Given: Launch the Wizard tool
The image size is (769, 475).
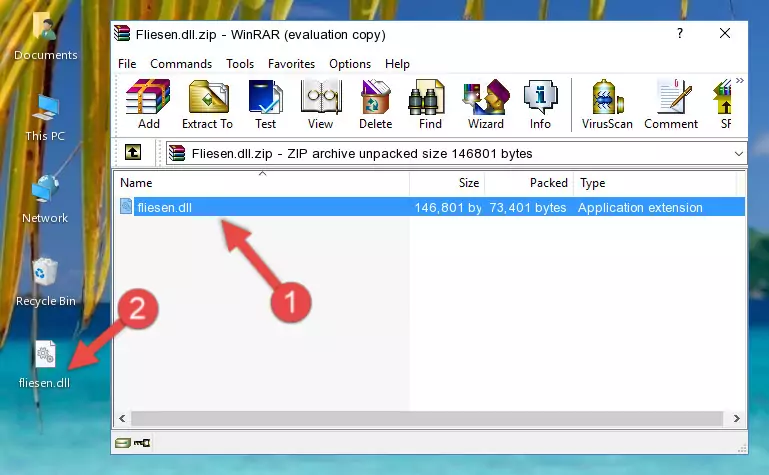Looking at the screenshot, I should pyautogui.click(x=486, y=104).
